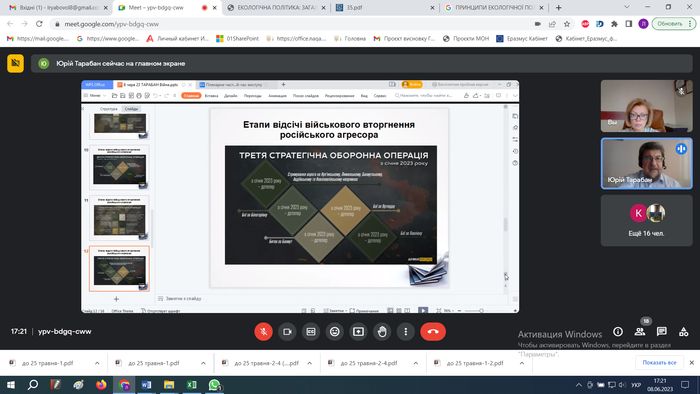Unmute the microphone in Meet
Image resolution: width=700 pixels, height=394 pixels.
[263, 332]
